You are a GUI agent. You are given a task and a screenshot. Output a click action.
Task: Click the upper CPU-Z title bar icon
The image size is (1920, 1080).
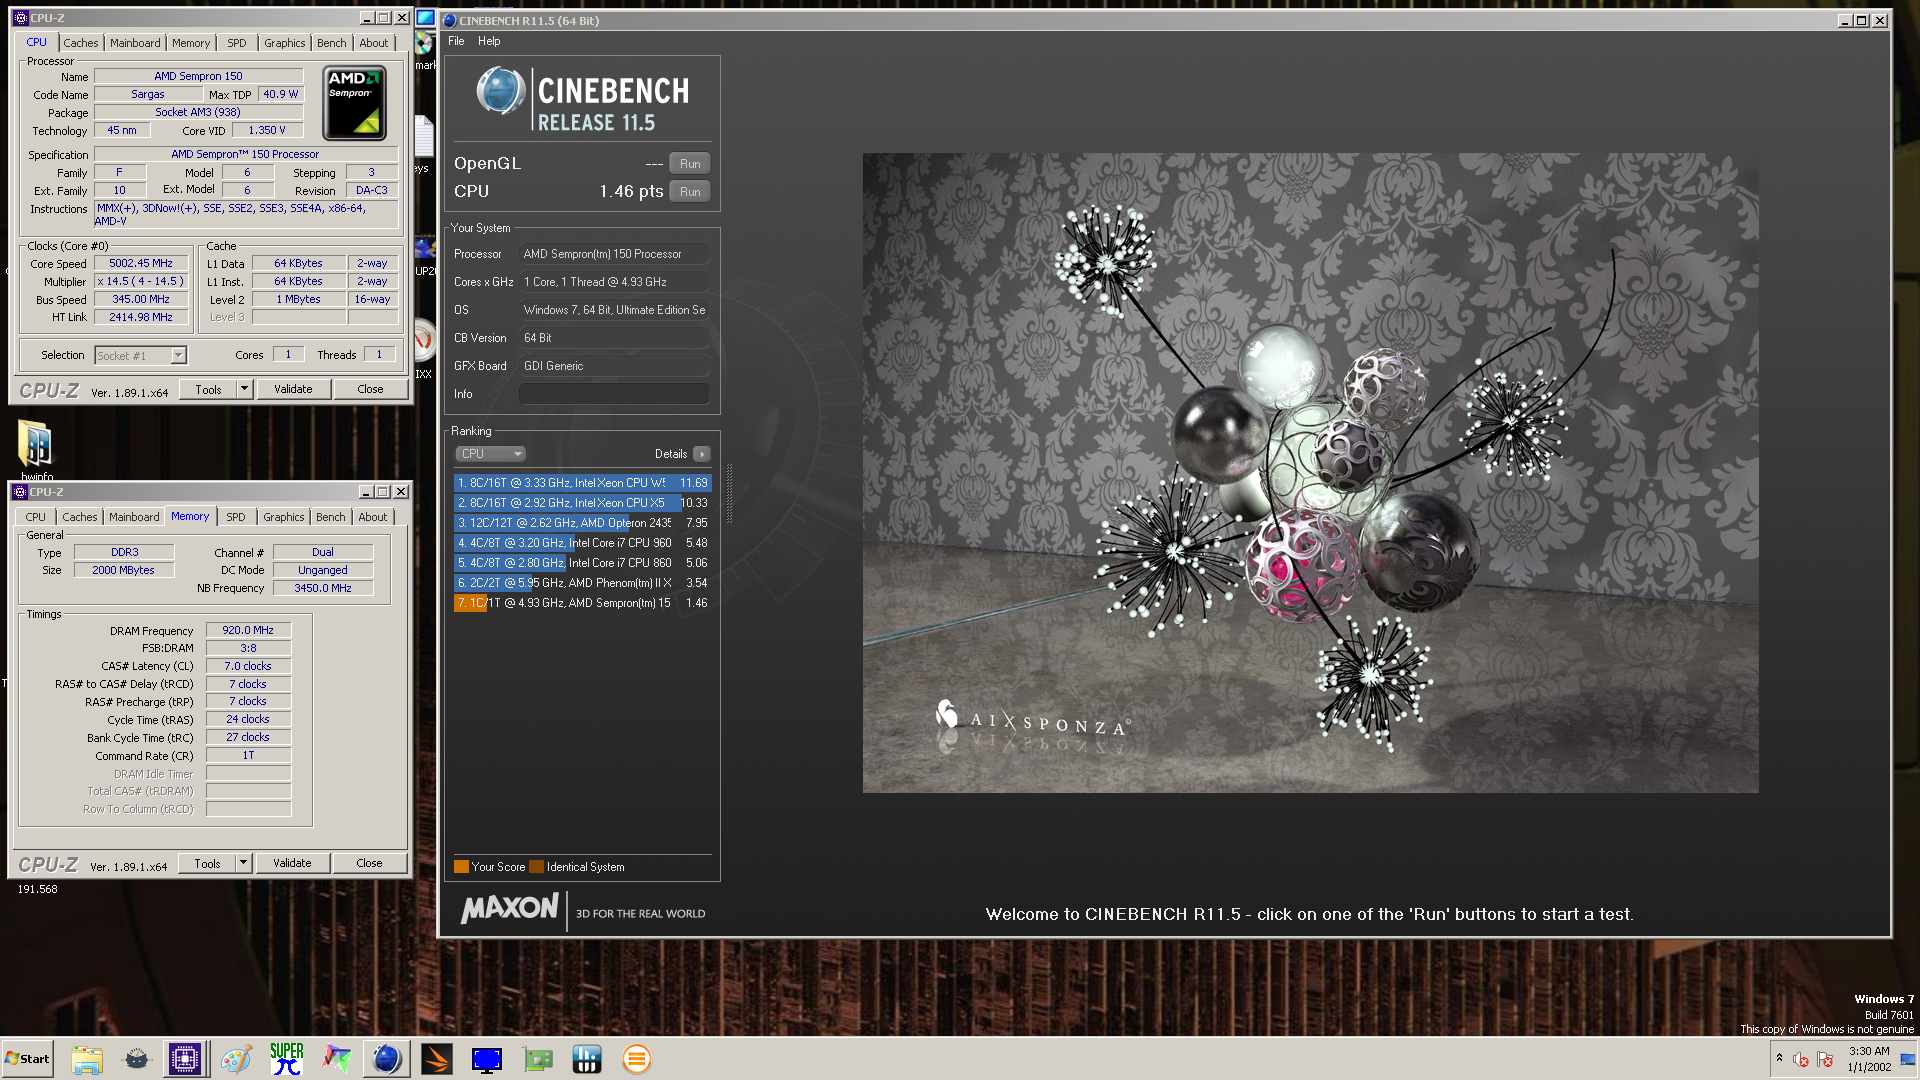pyautogui.click(x=20, y=18)
